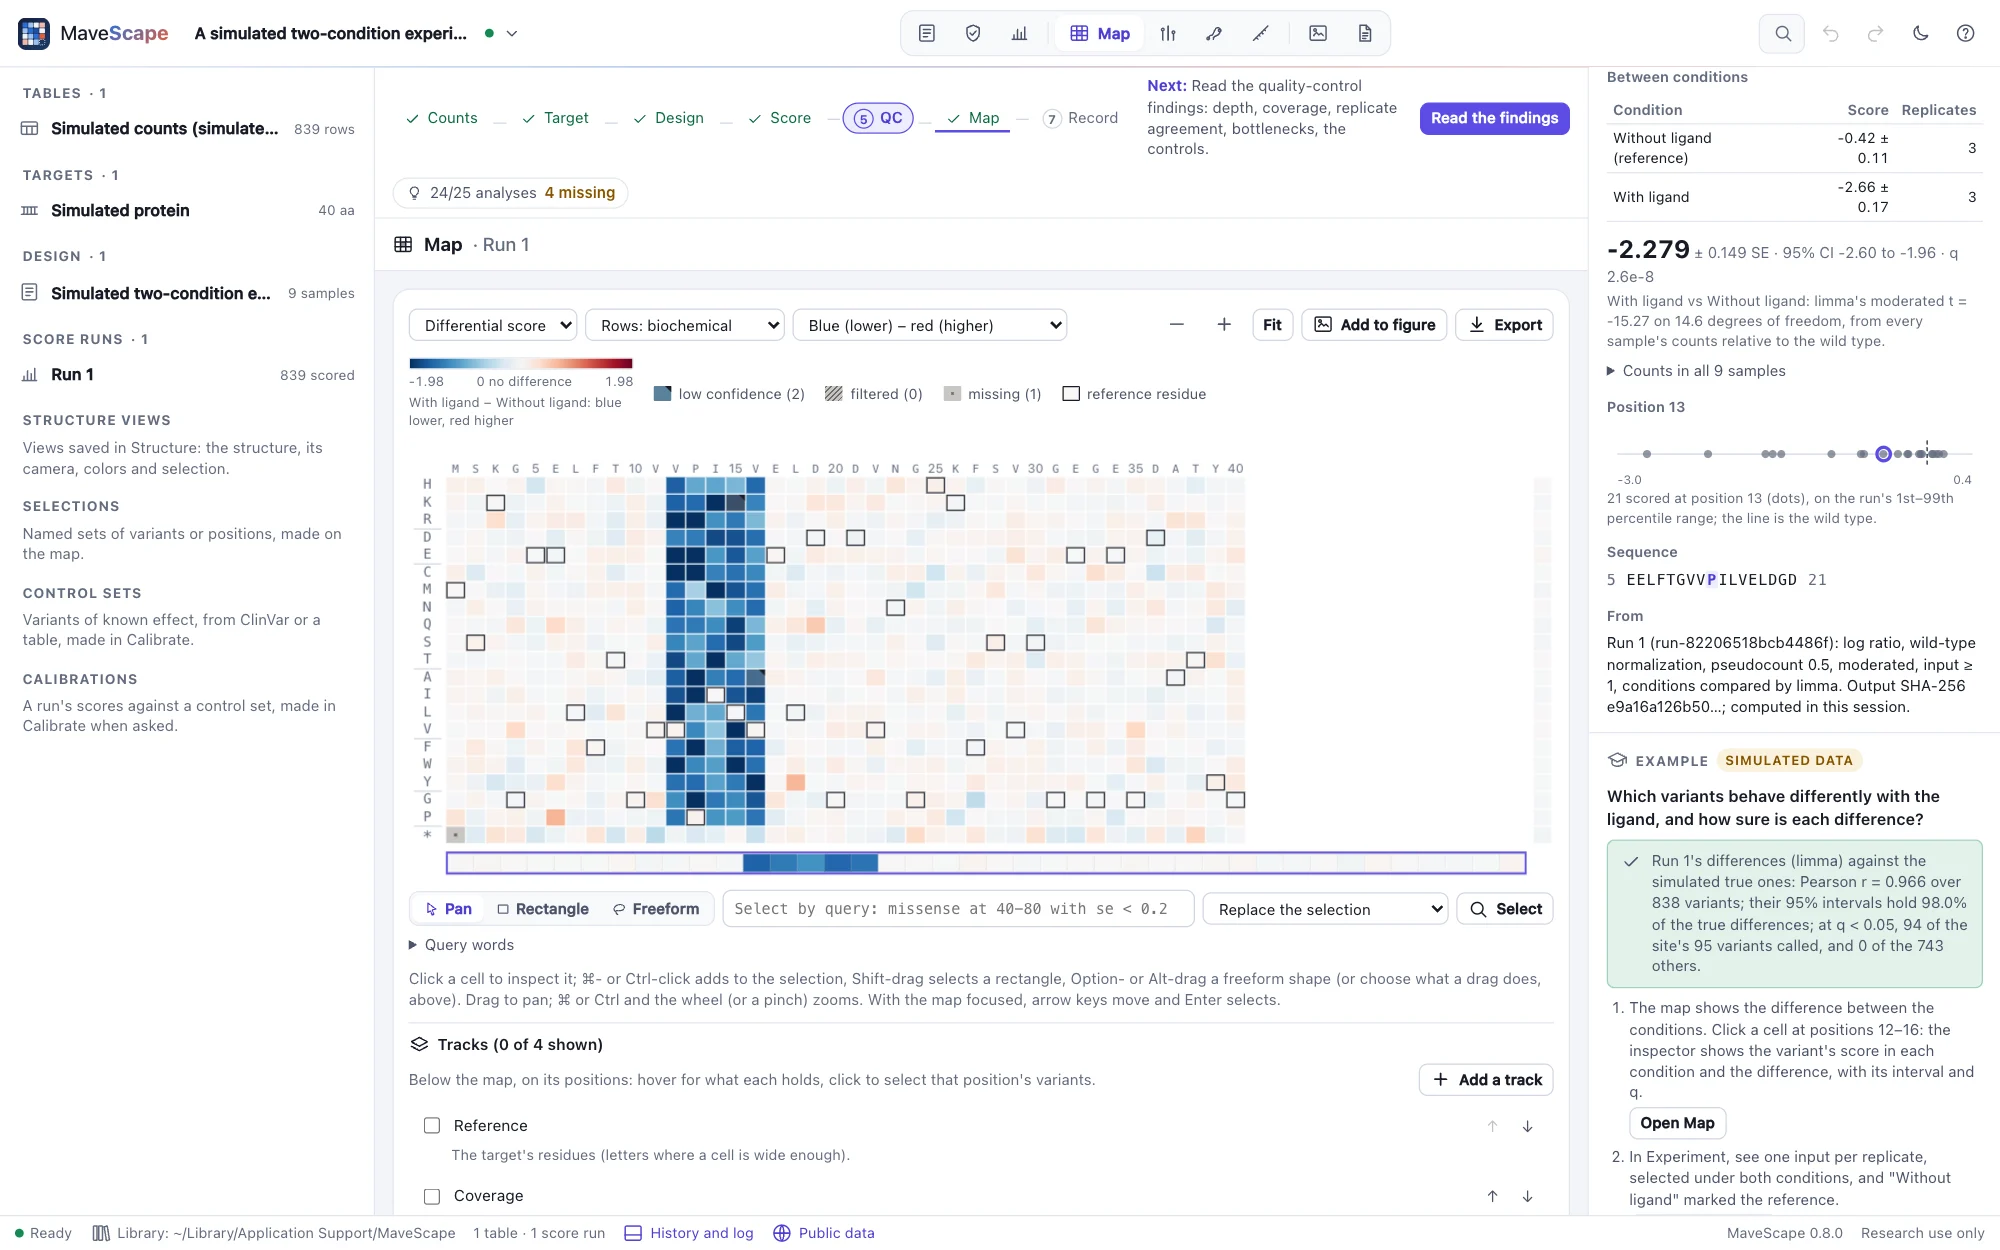Switch drag mode to Freeform
Image resolution: width=2000 pixels, height=1250 pixels.
point(656,909)
